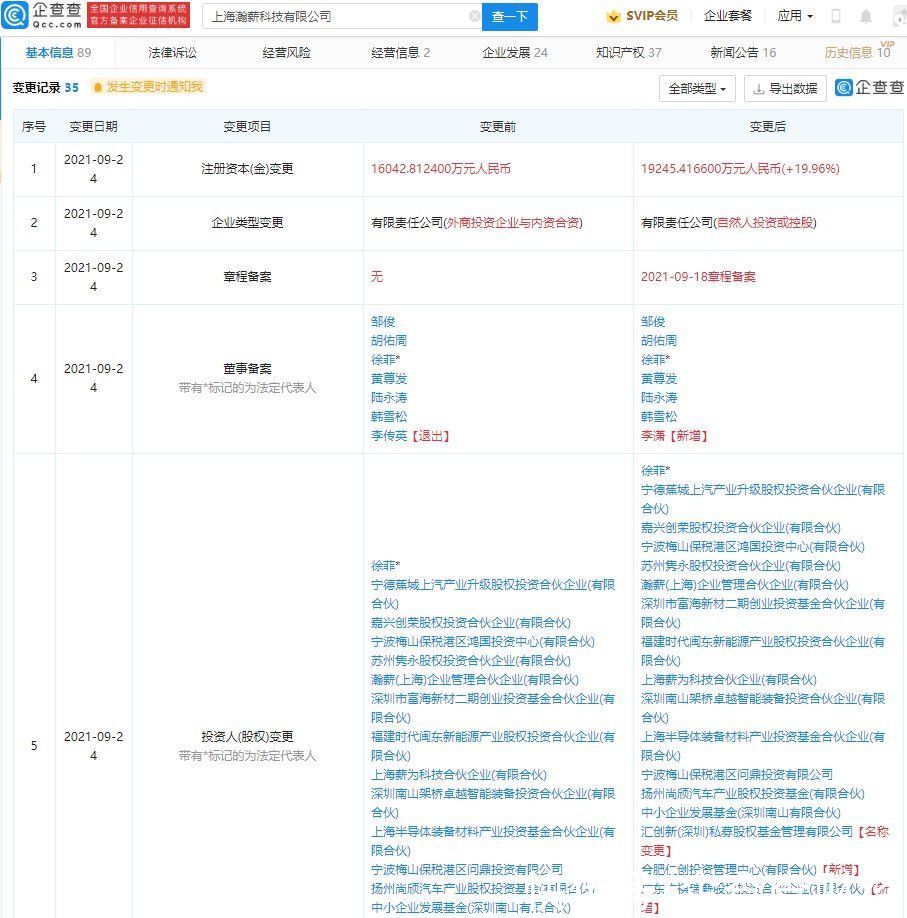The height and width of the screenshot is (918, 907).
Task: Click the 19245.416600万元人民币(+19.96%) value
Action: [x=740, y=169]
